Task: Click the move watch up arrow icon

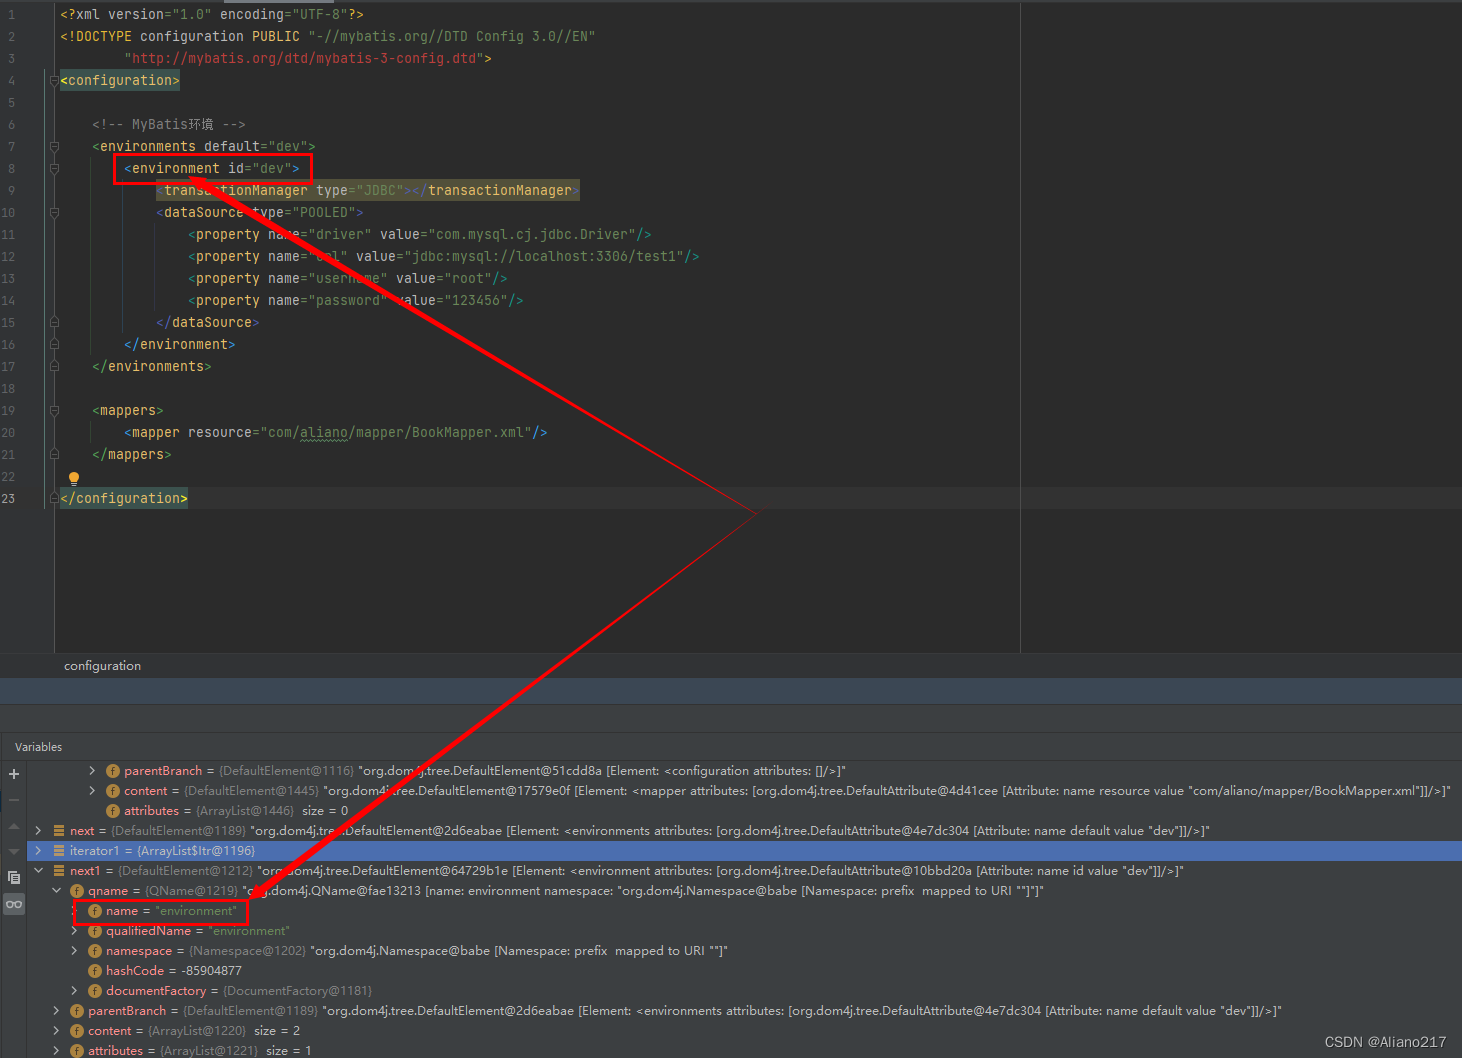Action: (x=14, y=826)
